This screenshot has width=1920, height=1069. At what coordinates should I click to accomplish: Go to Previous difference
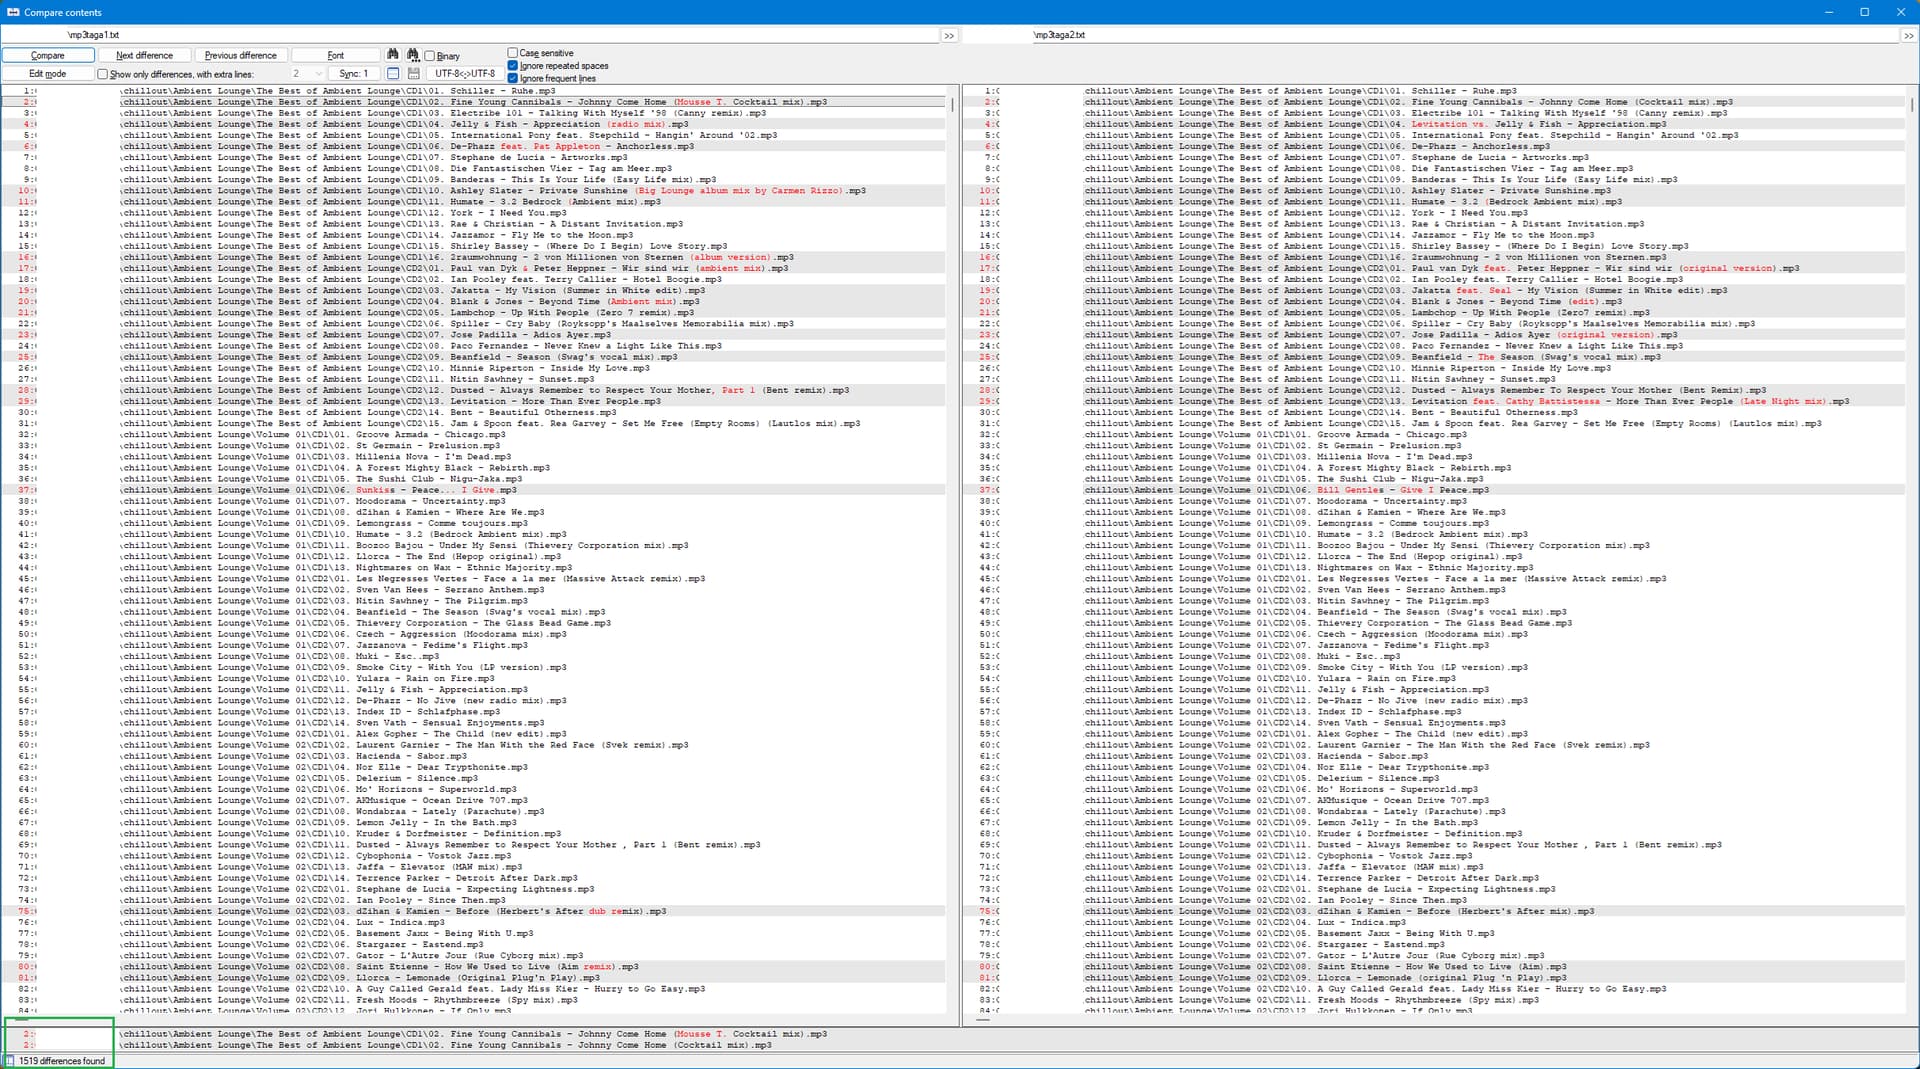pos(240,56)
